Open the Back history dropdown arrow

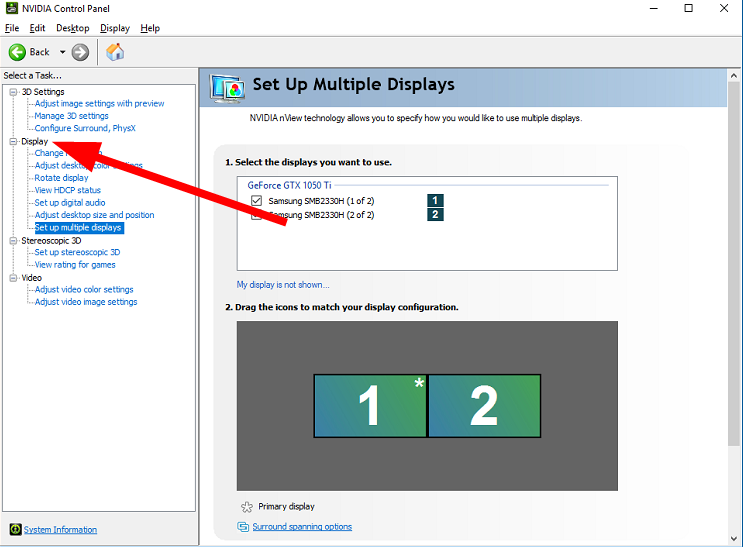pos(62,52)
